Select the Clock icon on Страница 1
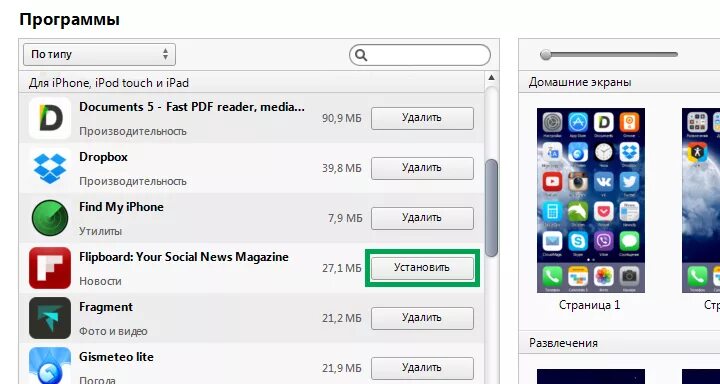The image size is (720, 384). pos(603,152)
